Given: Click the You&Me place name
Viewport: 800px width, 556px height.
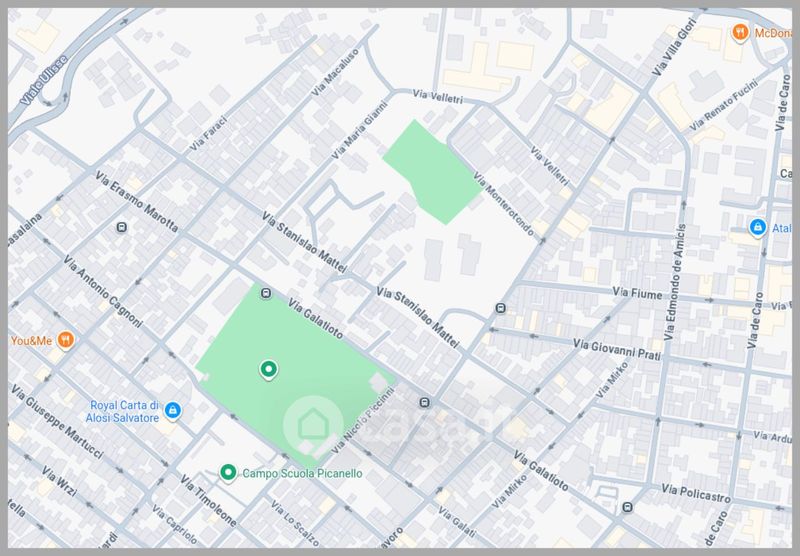Looking at the screenshot, I should click(30, 340).
